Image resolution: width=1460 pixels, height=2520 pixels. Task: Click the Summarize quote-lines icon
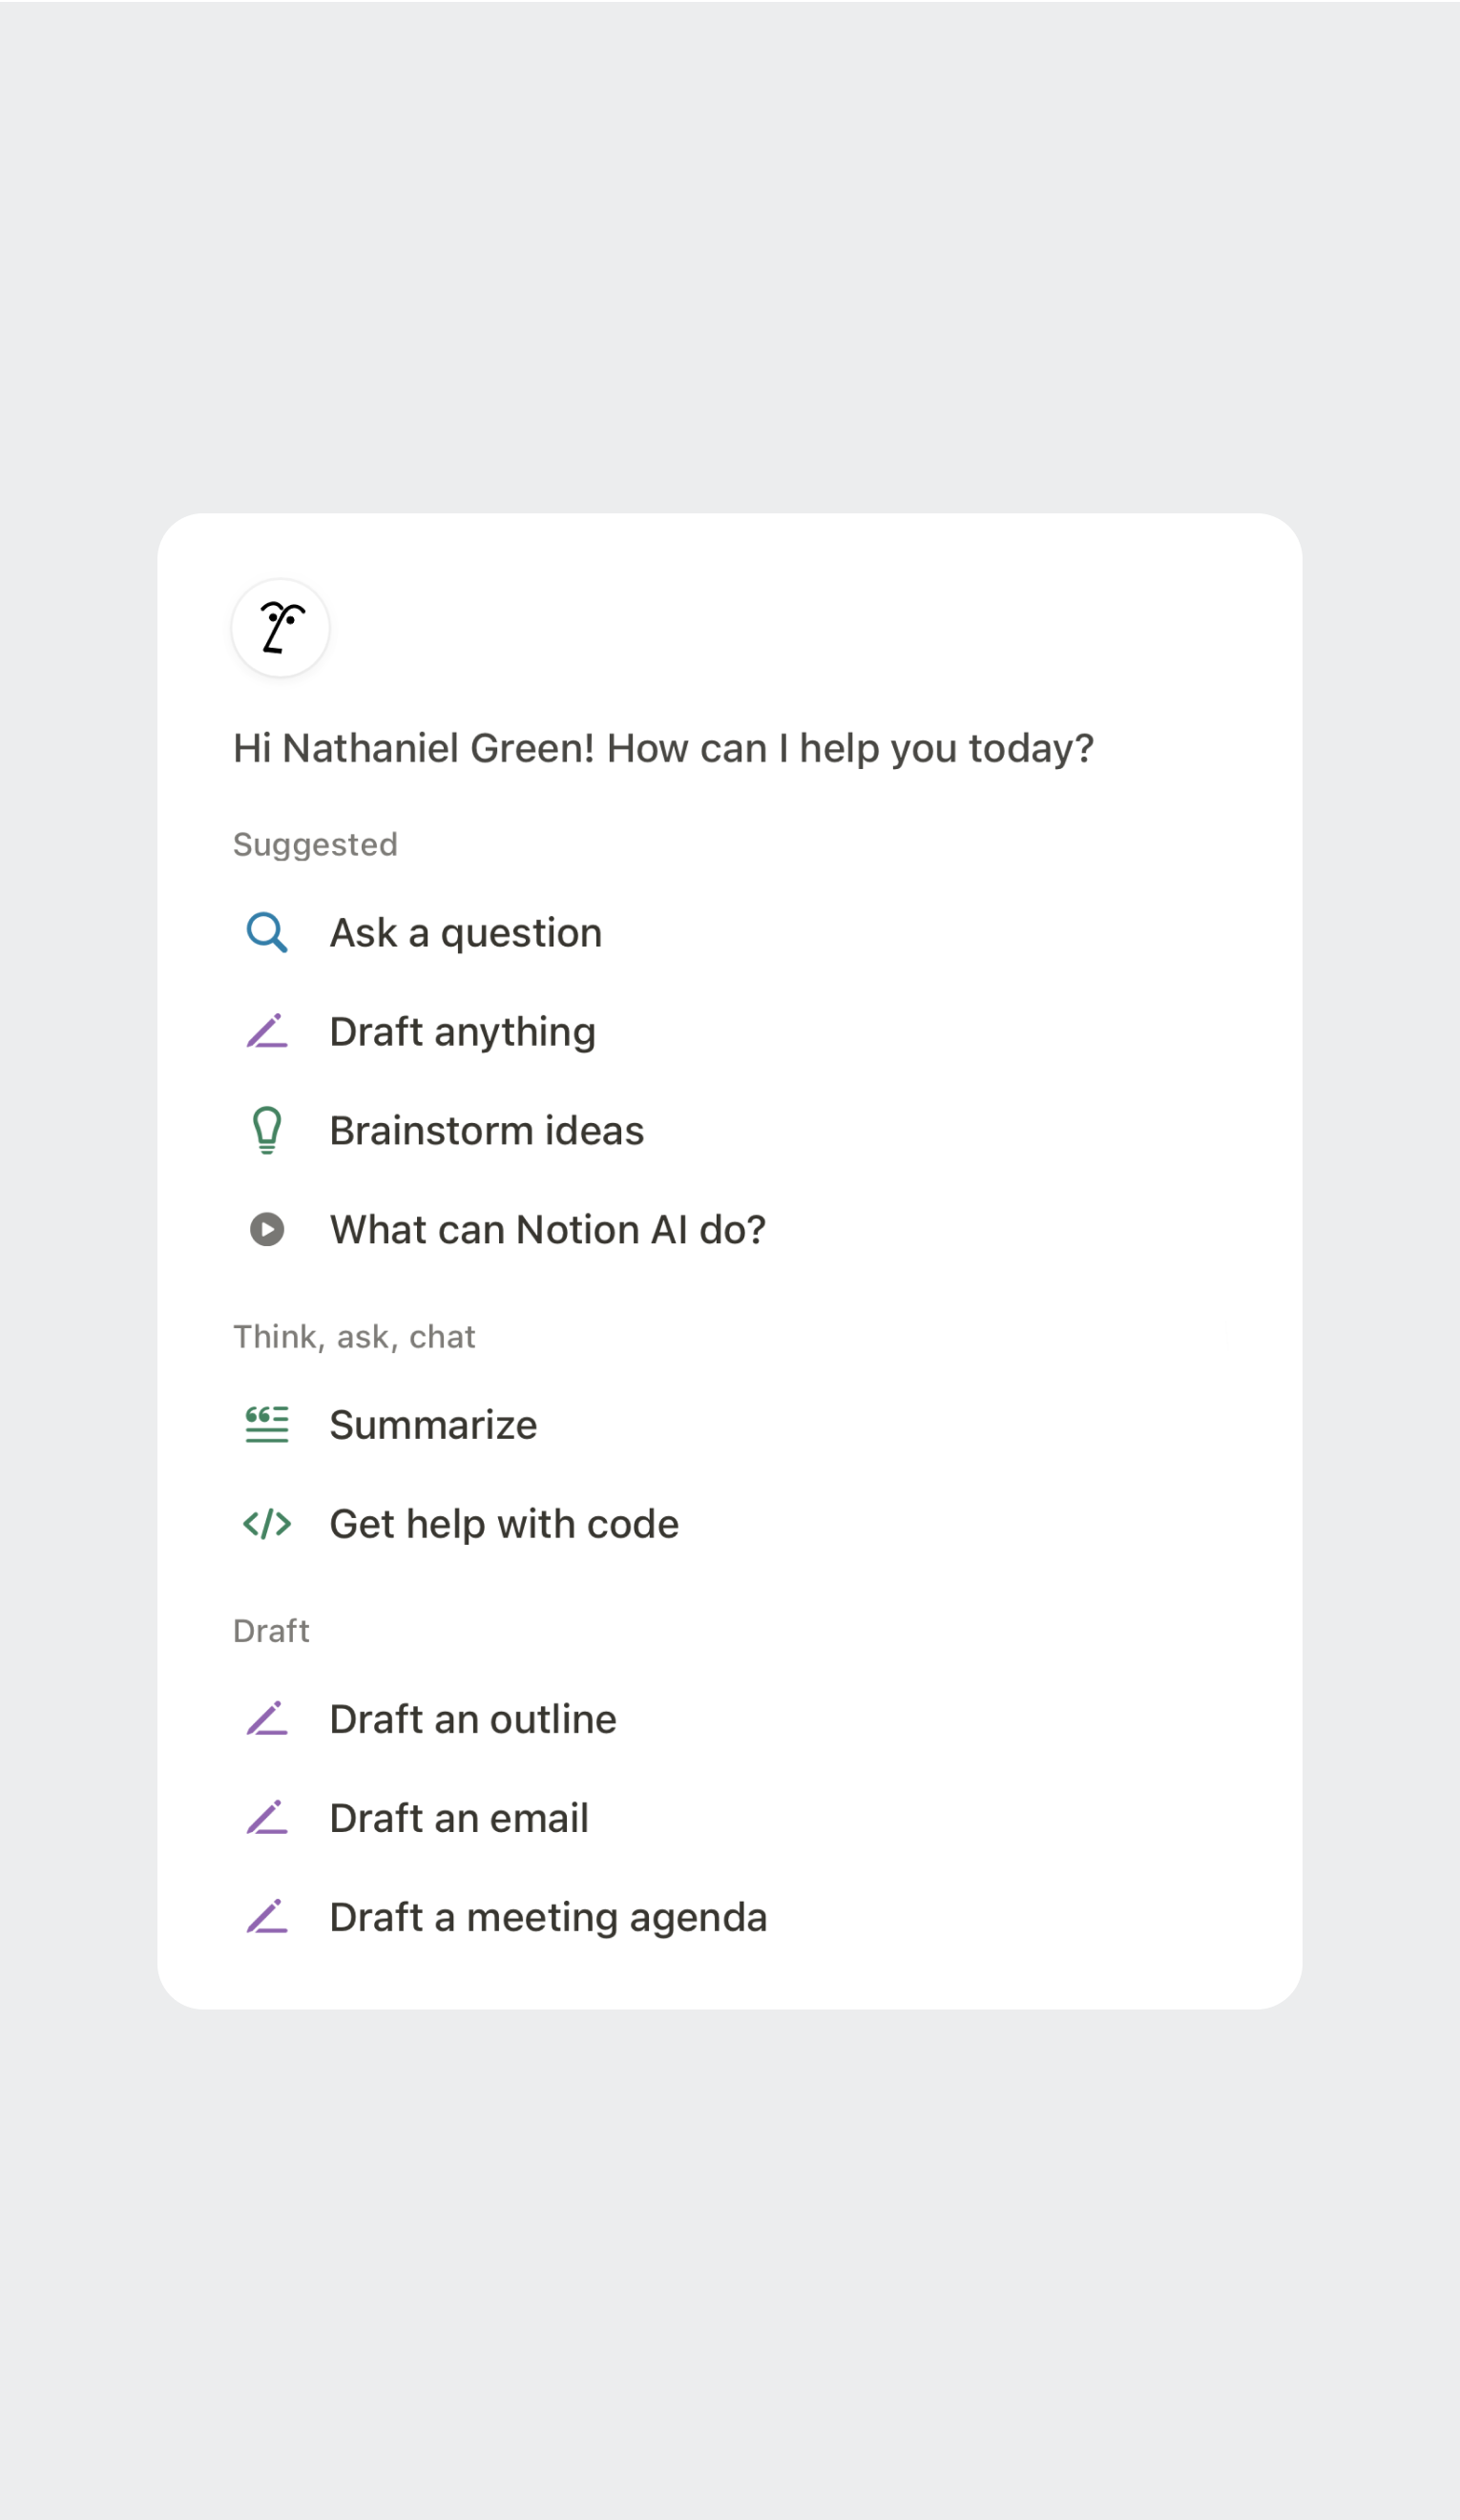point(267,1424)
